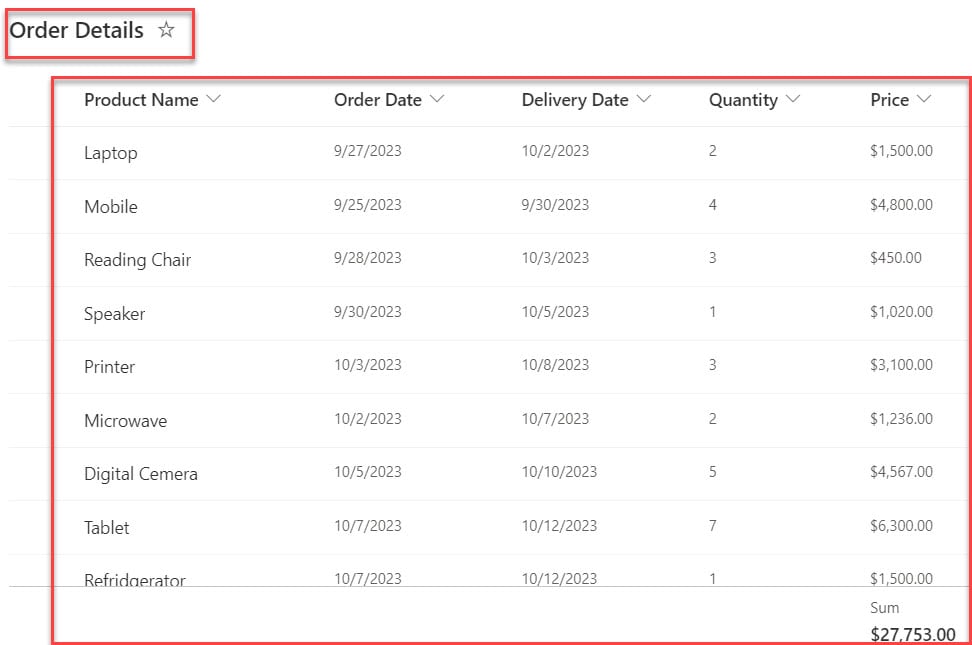972x645 pixels.
Task: Open the Microwave item
Action: pyautogui.click(x=126, y=420)
